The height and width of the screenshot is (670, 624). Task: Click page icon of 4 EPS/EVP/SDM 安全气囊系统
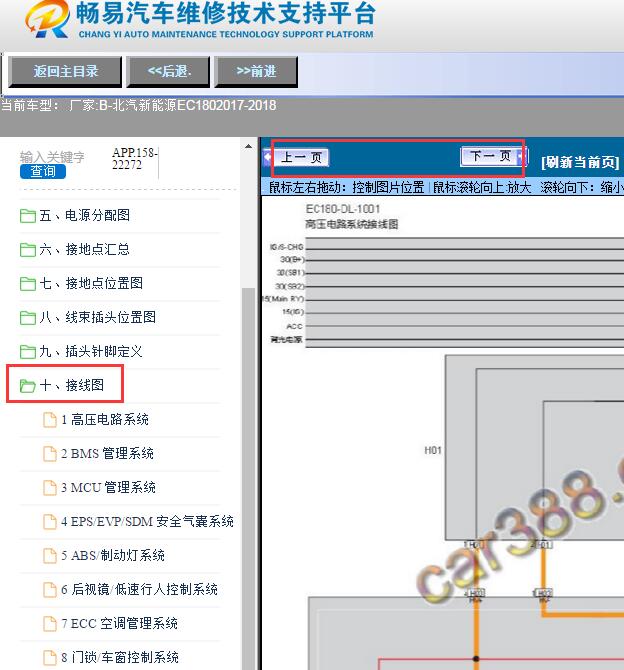[x=50, y=522]
